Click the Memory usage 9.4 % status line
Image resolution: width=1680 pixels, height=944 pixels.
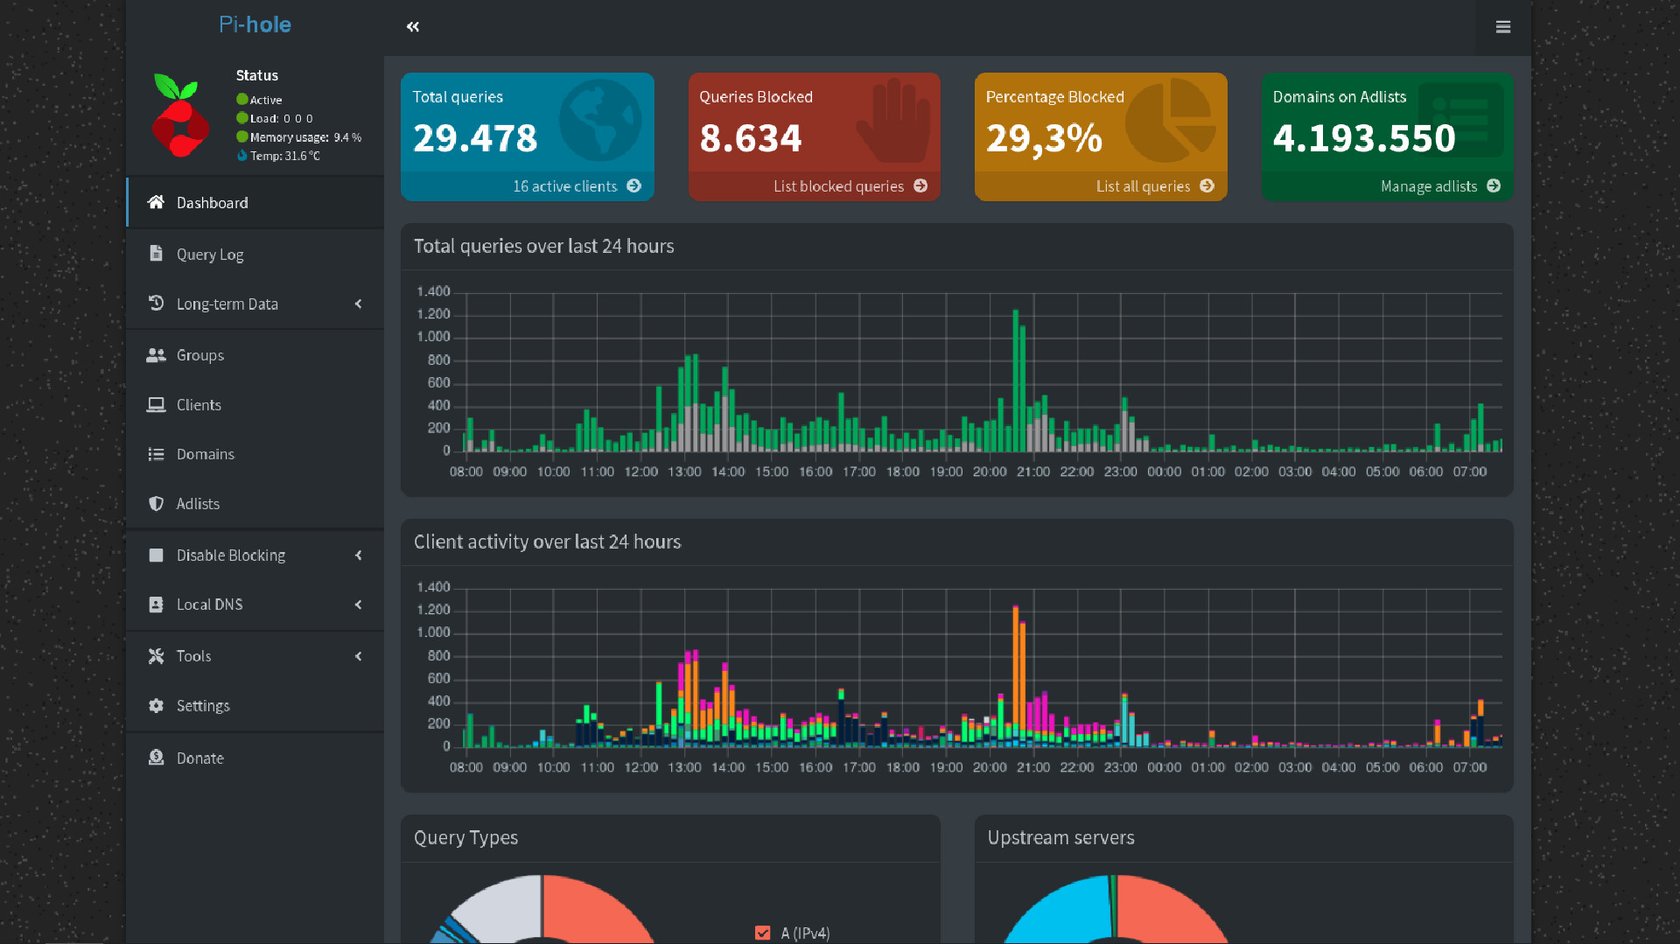tap(299, 137)
